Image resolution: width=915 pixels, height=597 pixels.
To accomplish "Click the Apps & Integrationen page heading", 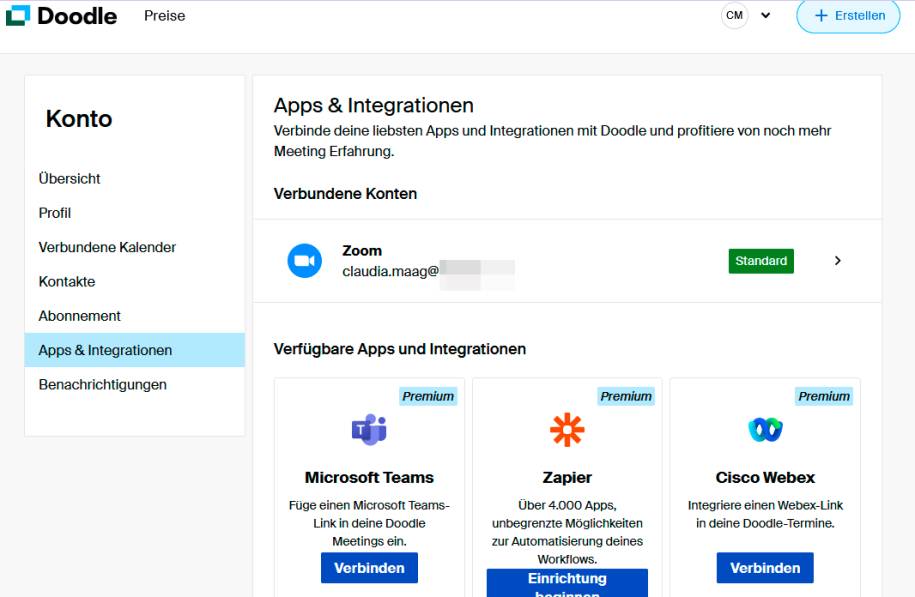I will (x=373, y=105).
